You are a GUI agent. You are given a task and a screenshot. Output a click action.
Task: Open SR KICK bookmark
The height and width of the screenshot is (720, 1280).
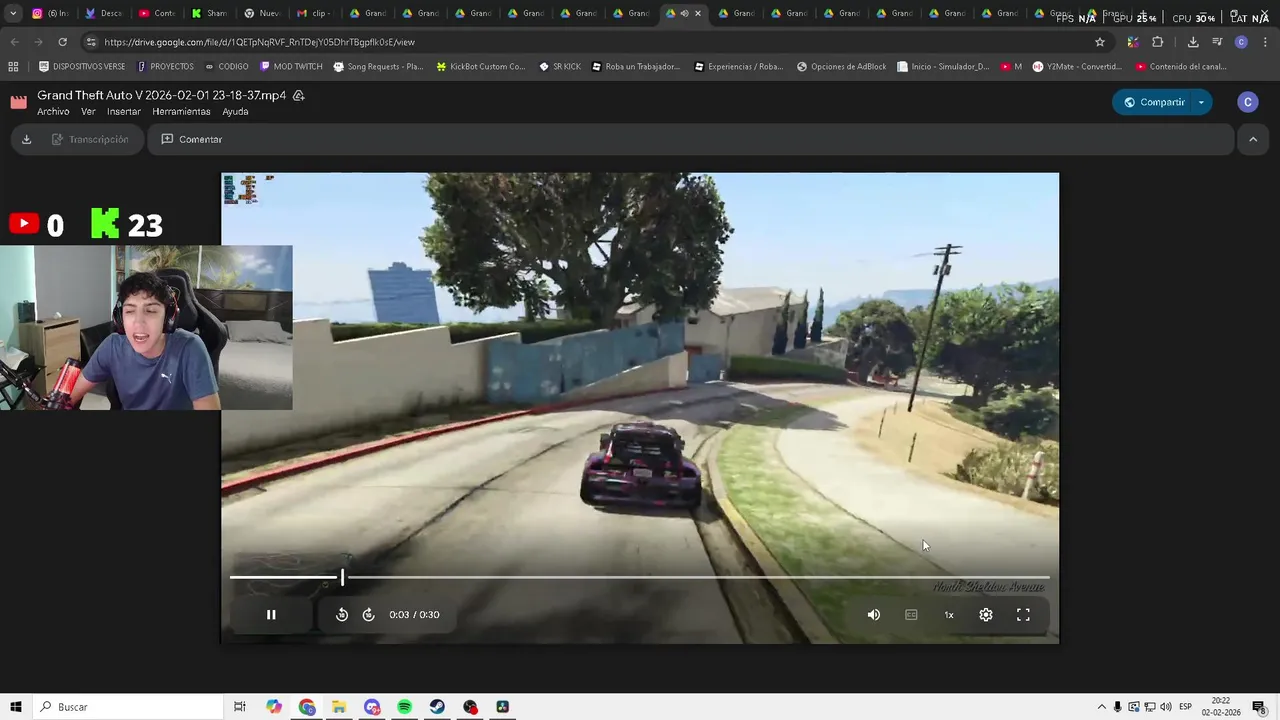point(560,67)
